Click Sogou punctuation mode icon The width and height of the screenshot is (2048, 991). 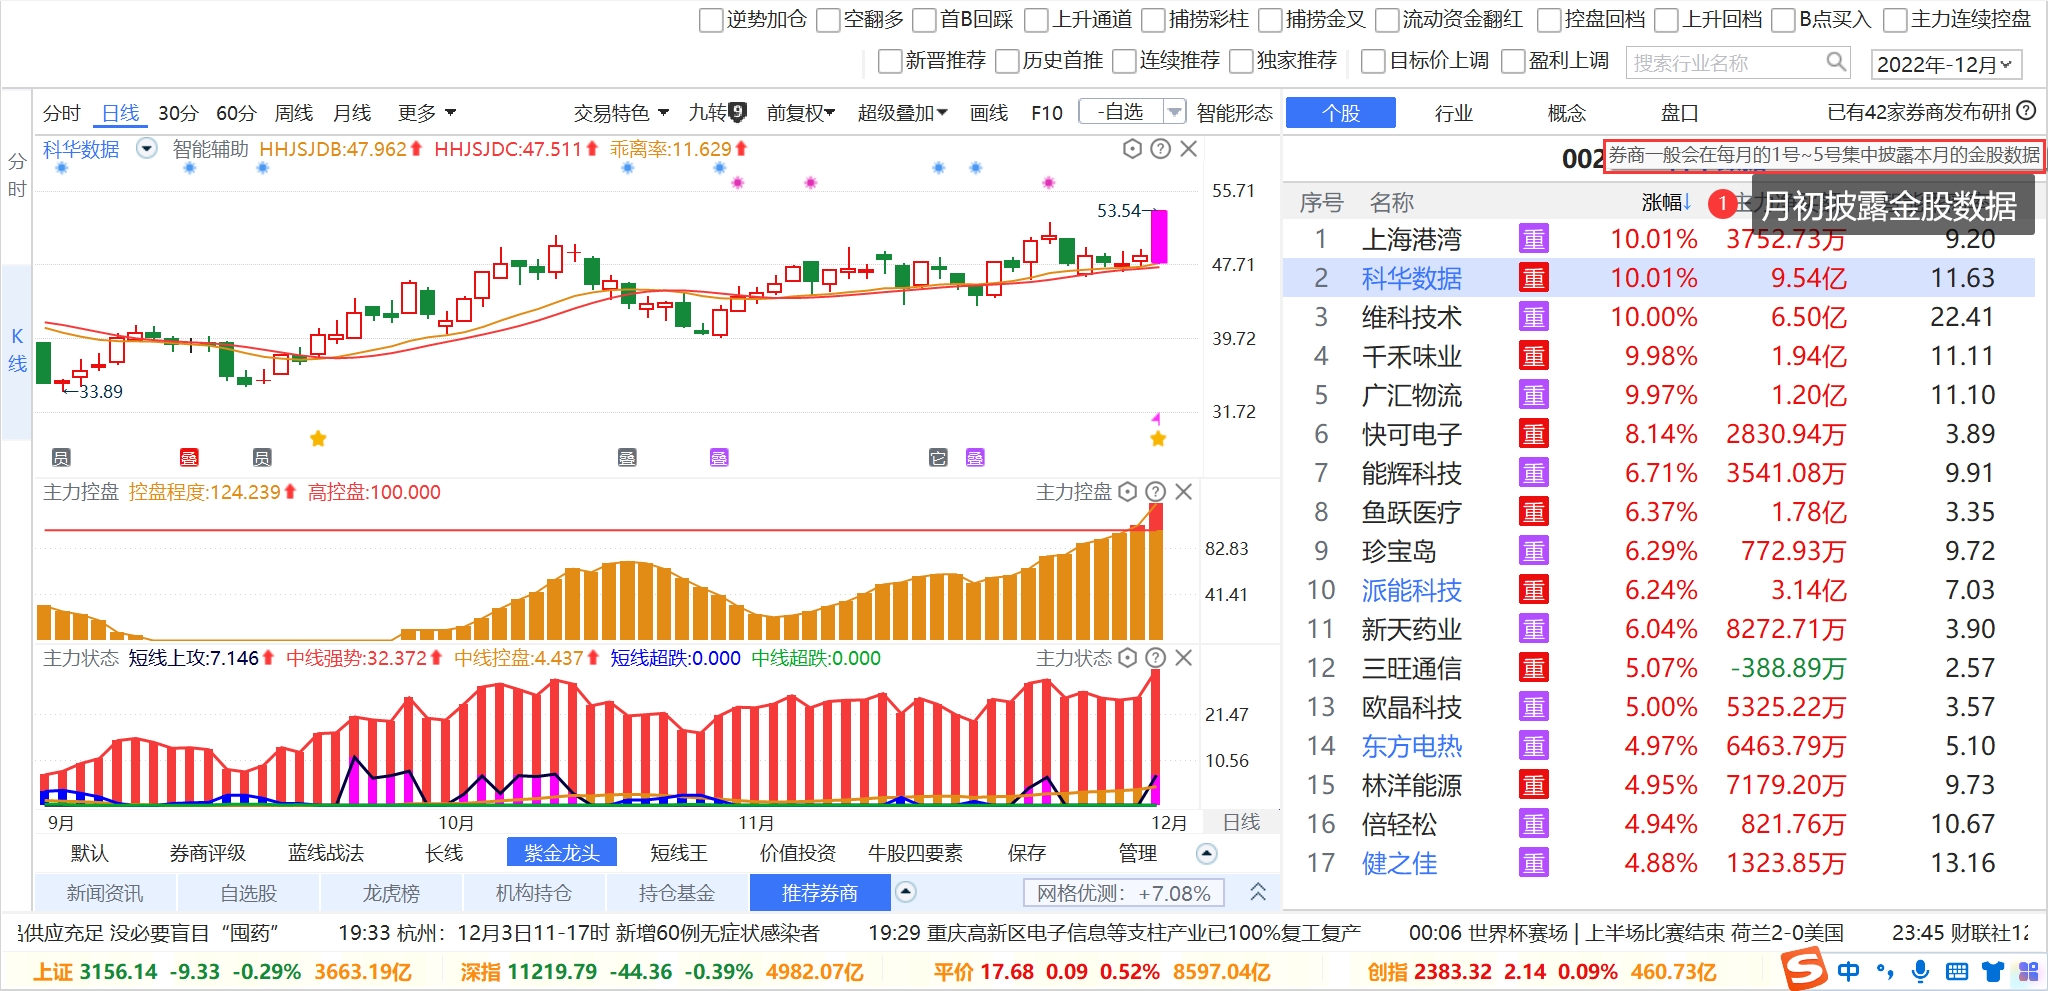(1885, 971)
